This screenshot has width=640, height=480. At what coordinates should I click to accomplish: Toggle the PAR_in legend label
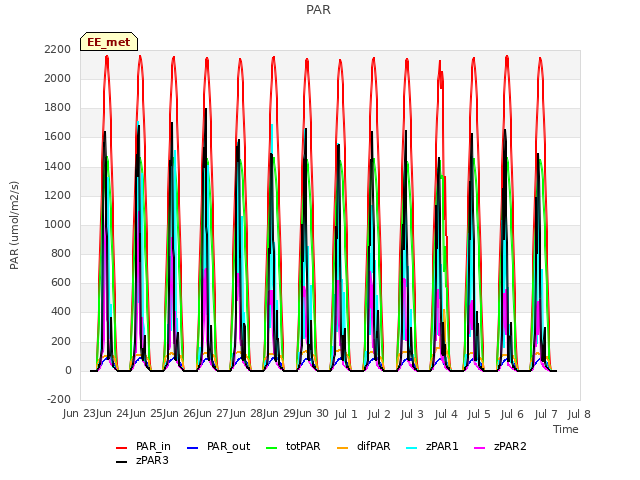coord(153,447)
